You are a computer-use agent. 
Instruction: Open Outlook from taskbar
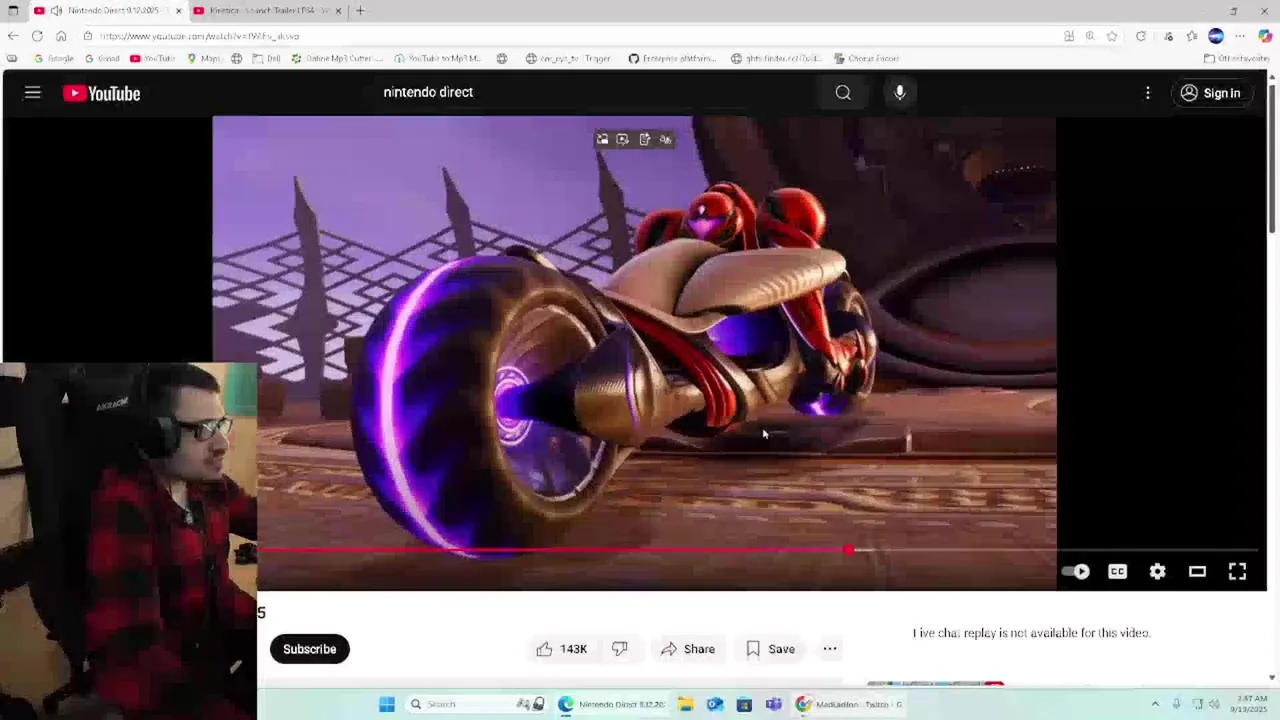(715, 704)
